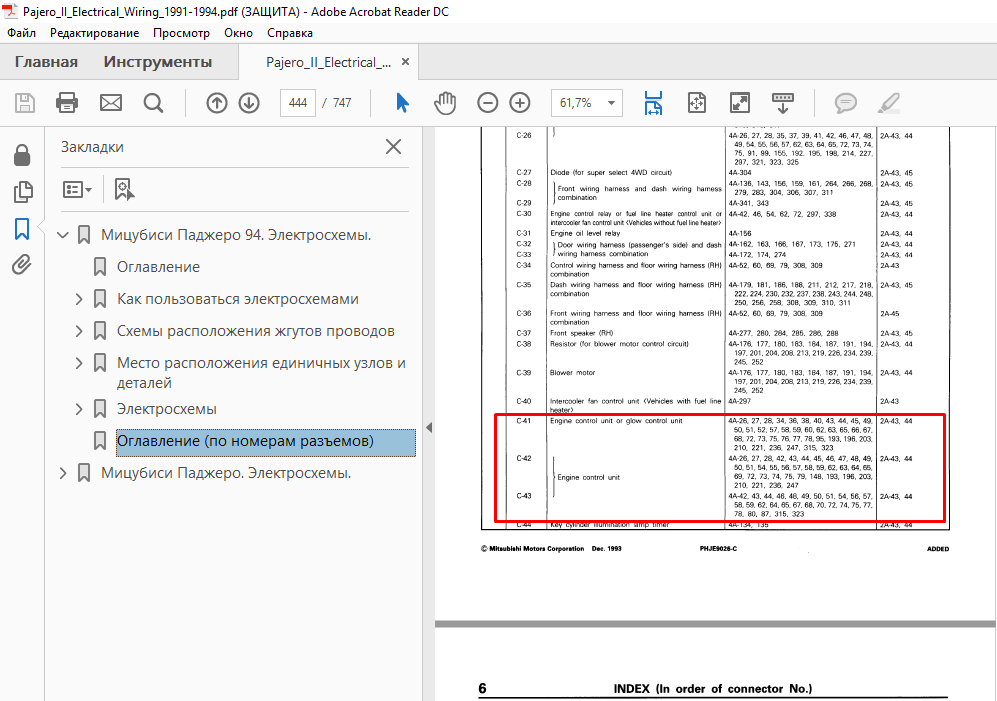997x701 pixels.
Task: Toggle the Bookmarks panel sidebar icon
Action: pos(21,229)
